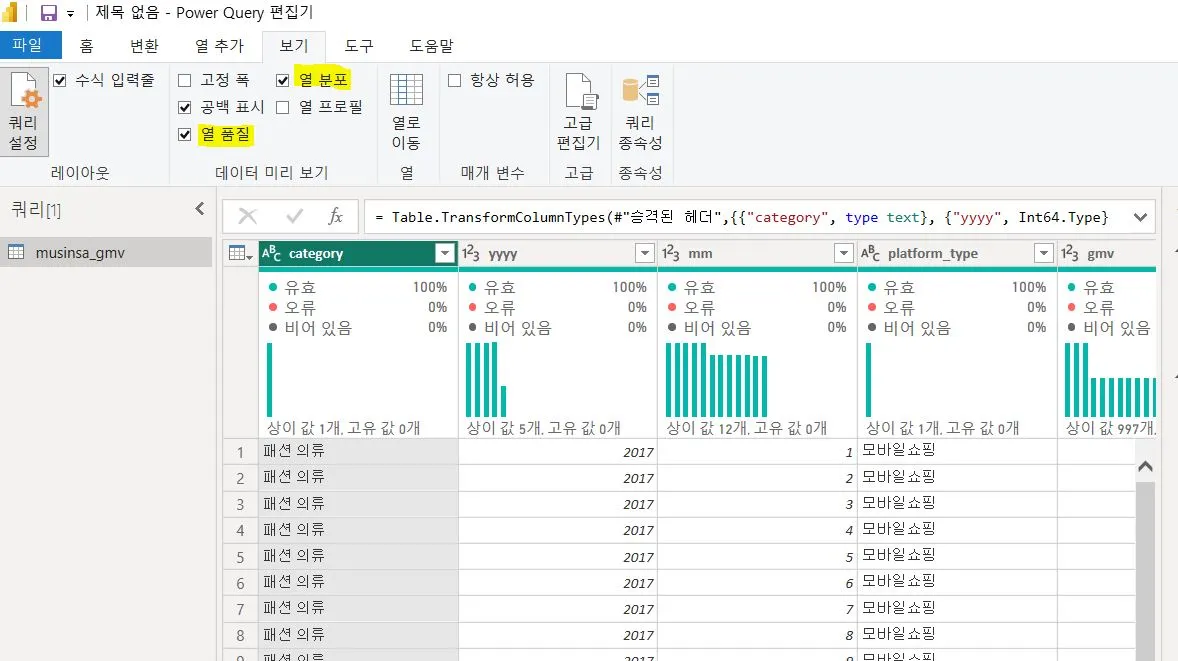The image size is (1178, 661).
Task: Toggle the 공백 표시 checkbox
Action: (185, 107)
